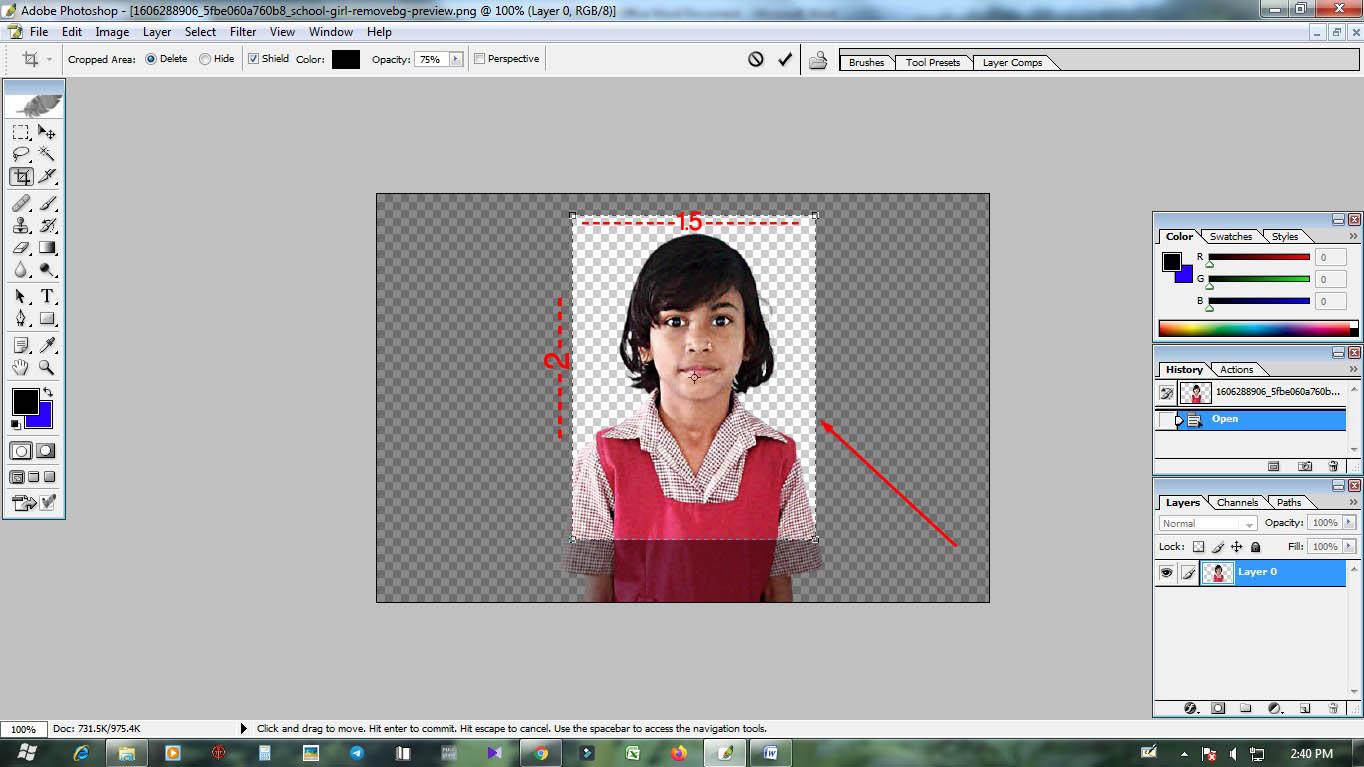Image resolution: width=1364 pixels, height=767 pixels.
Task: Reset to default foreground and background colors
Action: pos(15,424)
